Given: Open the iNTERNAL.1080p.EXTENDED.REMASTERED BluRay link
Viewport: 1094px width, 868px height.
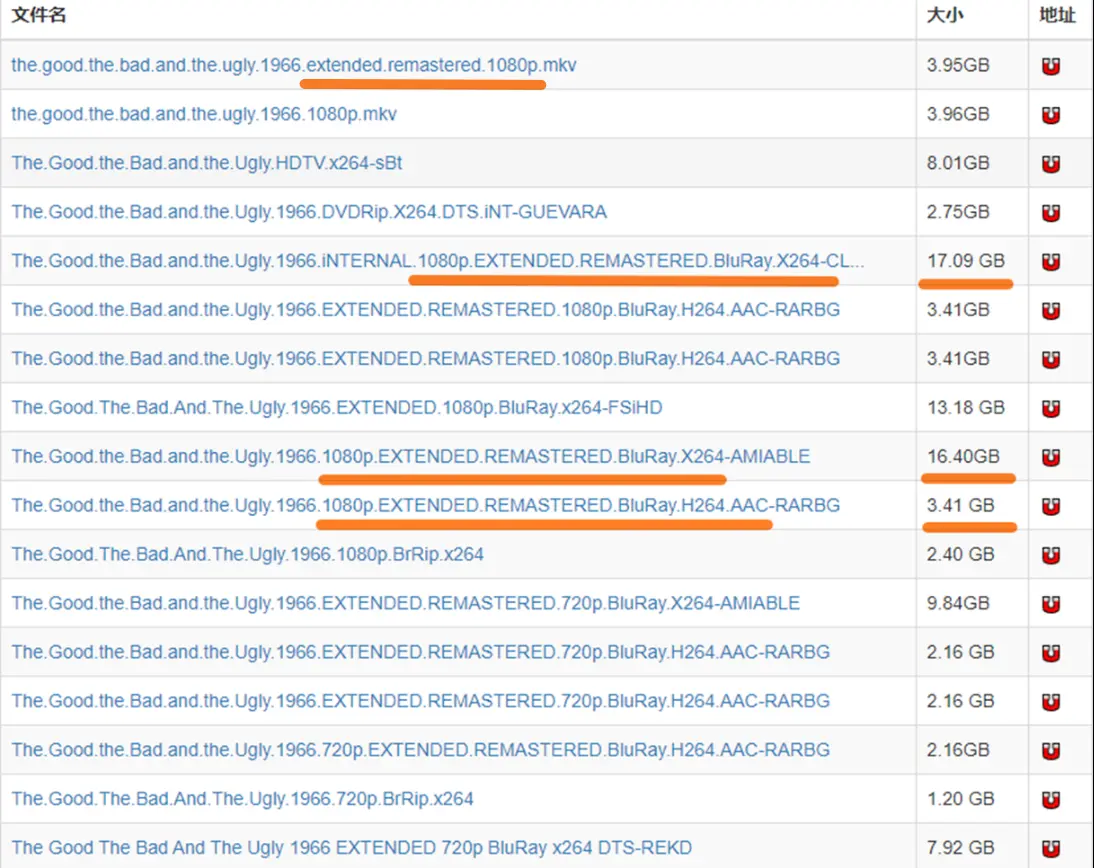Looking at the screenshot, I should point(437,261).
